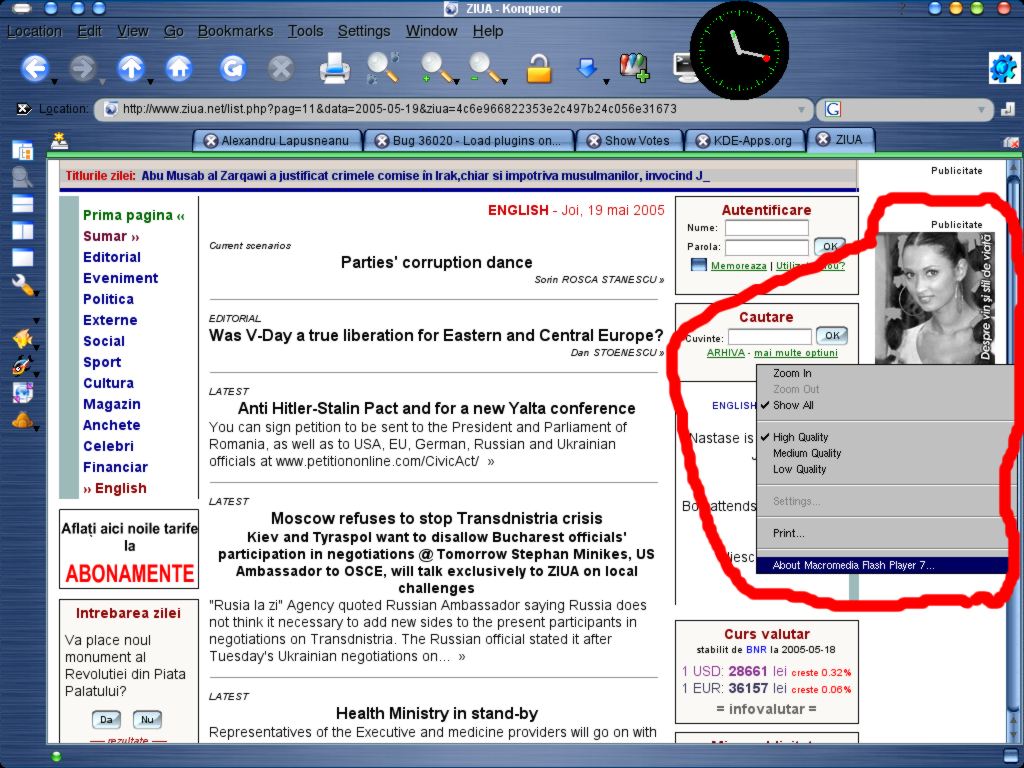The height and width of the screenshot is (768, 1024).
Task: Open orange hat icon dropdown arrow
Action: [x=37, y=428]
